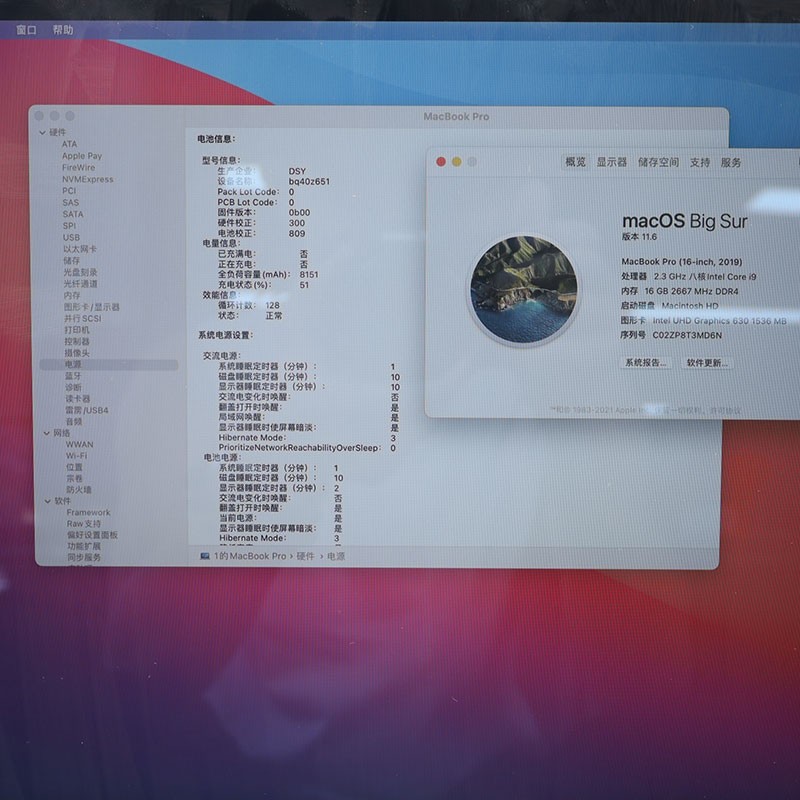
Task: Switch to the 储存空间 tab
Action: coord(658,162)
